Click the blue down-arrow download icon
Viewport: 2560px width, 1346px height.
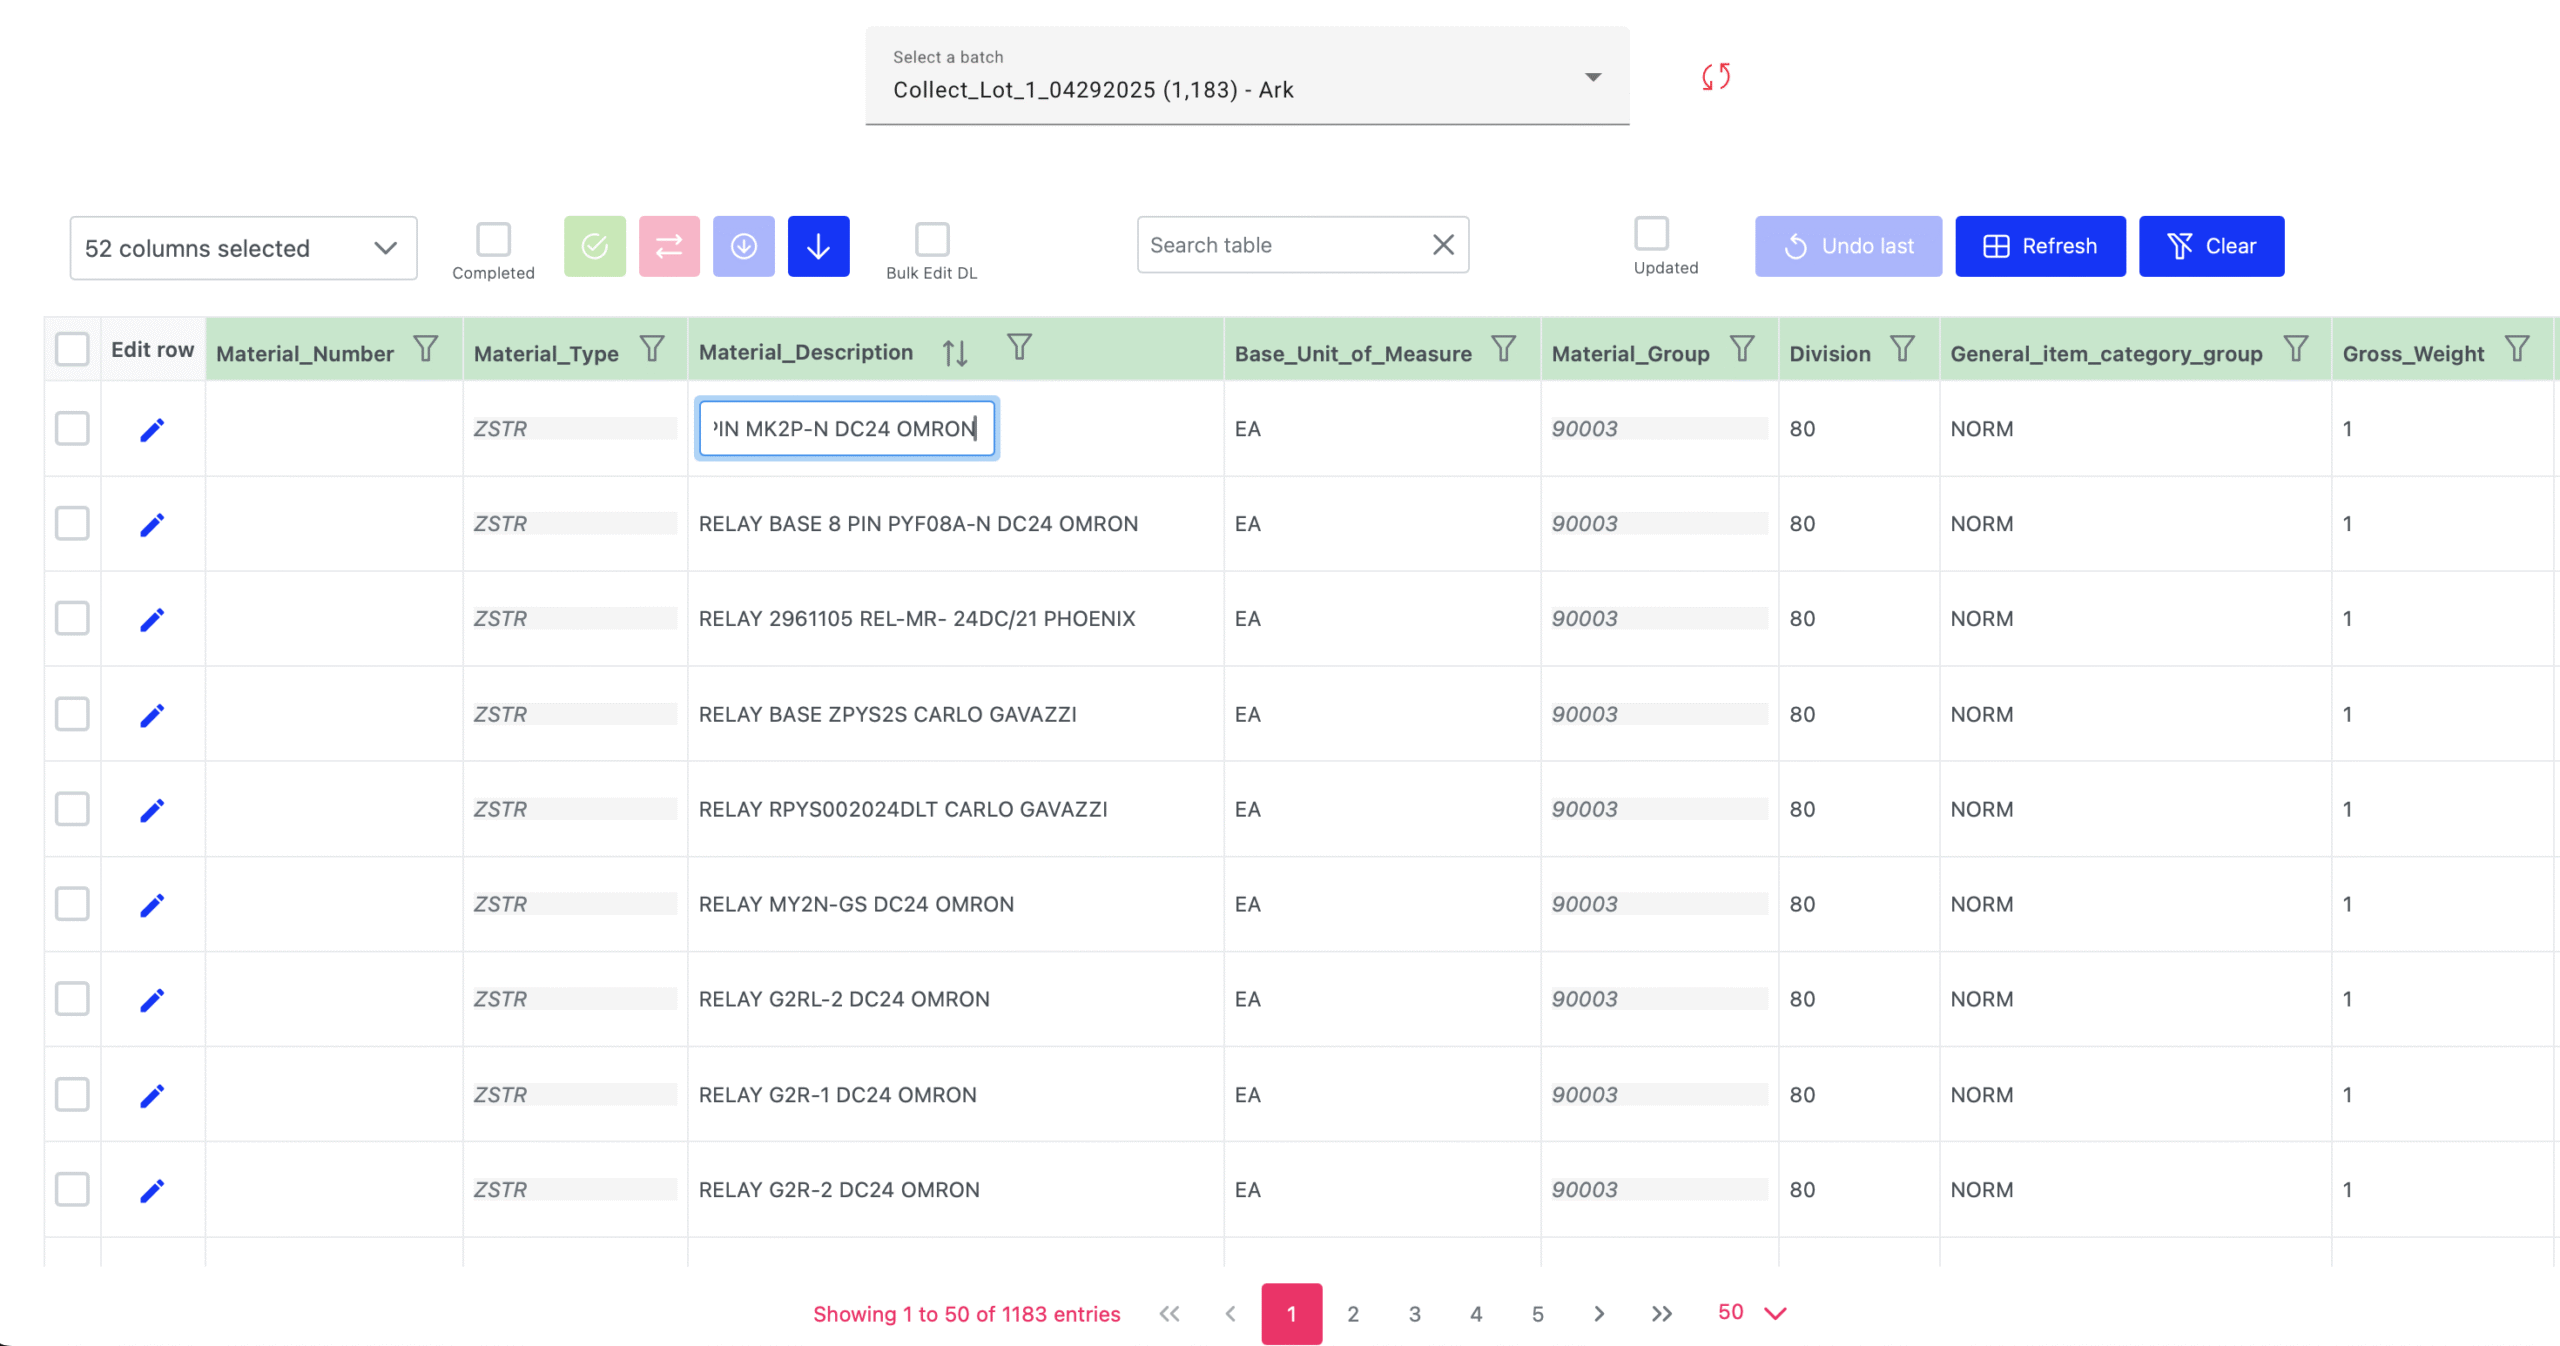tap(818, 246)
